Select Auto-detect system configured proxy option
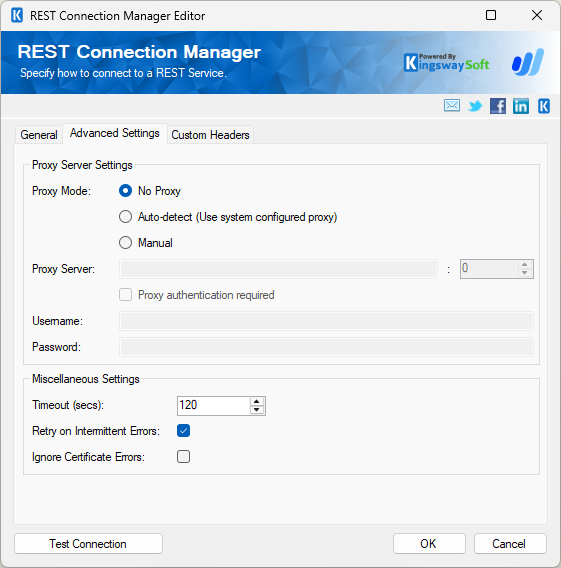The image size is (561, 568). tap(125, 217)
